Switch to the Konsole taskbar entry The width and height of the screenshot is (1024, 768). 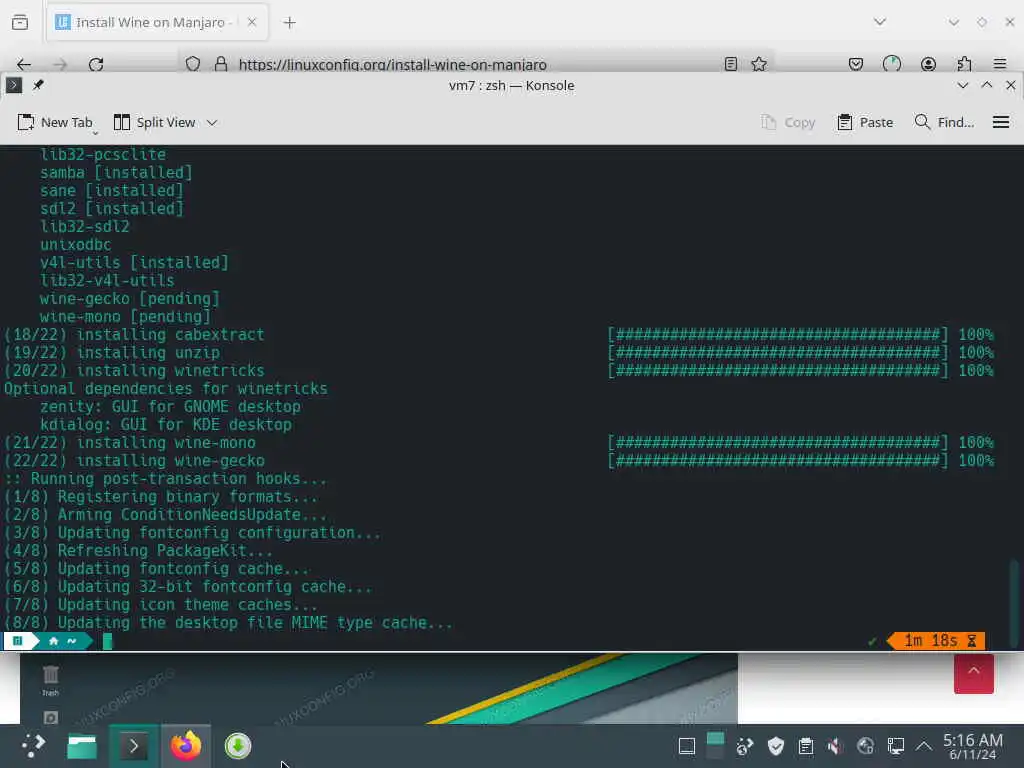pos(134,746)
